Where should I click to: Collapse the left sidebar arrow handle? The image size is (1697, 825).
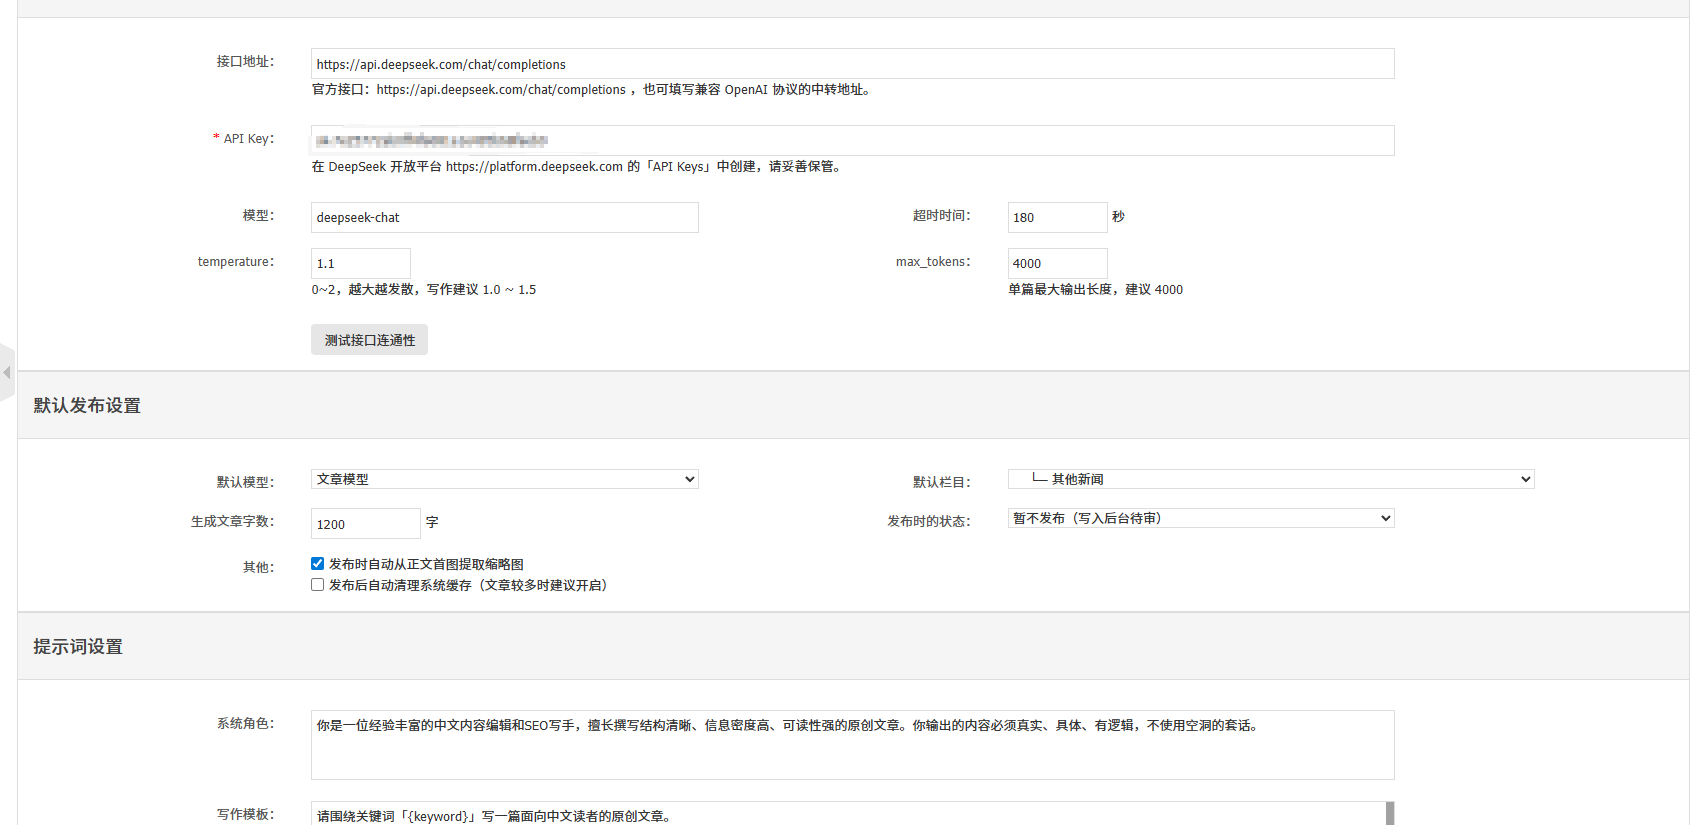[x=7, y=372]
